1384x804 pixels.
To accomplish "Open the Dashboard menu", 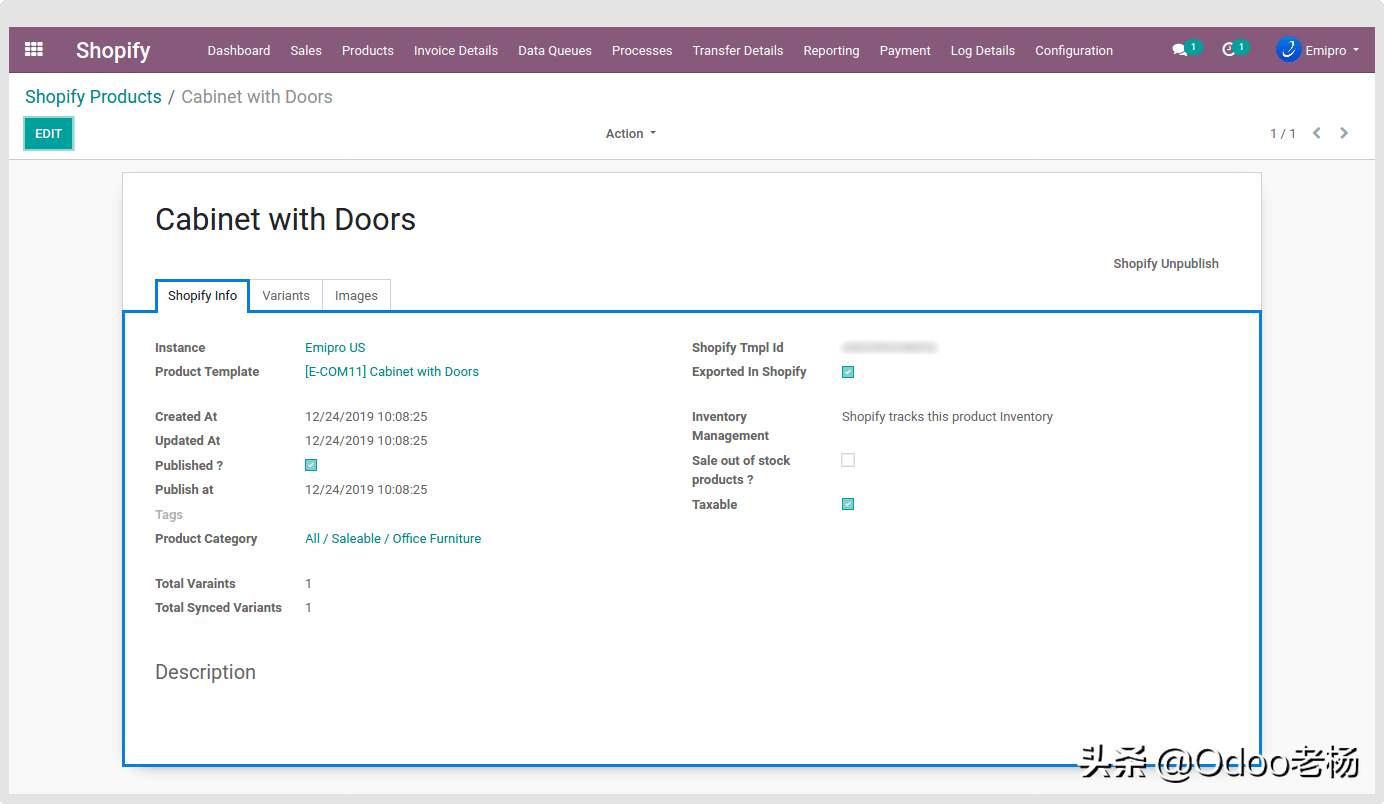I will (x=239, y=50).
